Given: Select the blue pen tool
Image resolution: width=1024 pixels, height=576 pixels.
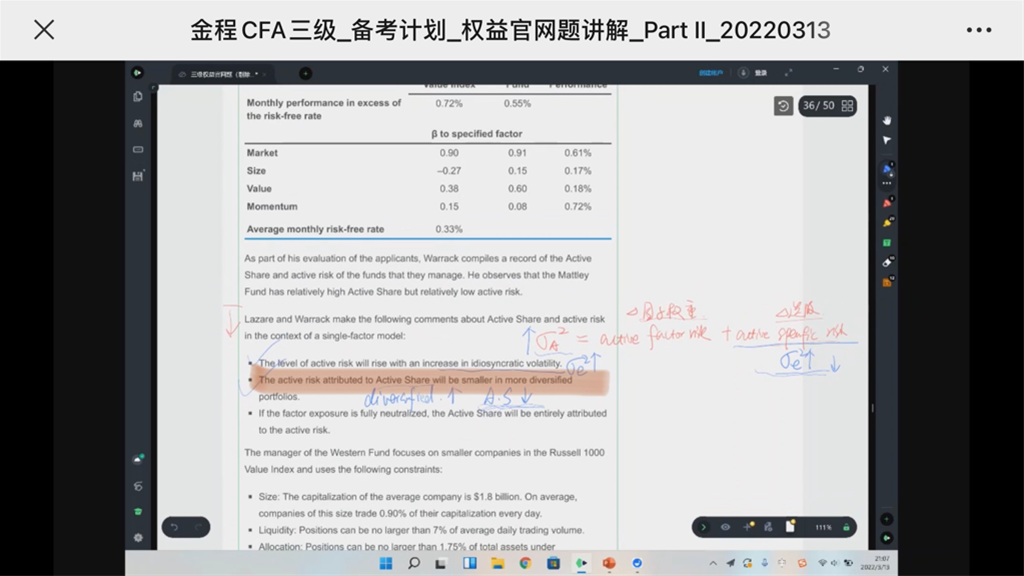Looking at the screenshot, I should (887, 168).
